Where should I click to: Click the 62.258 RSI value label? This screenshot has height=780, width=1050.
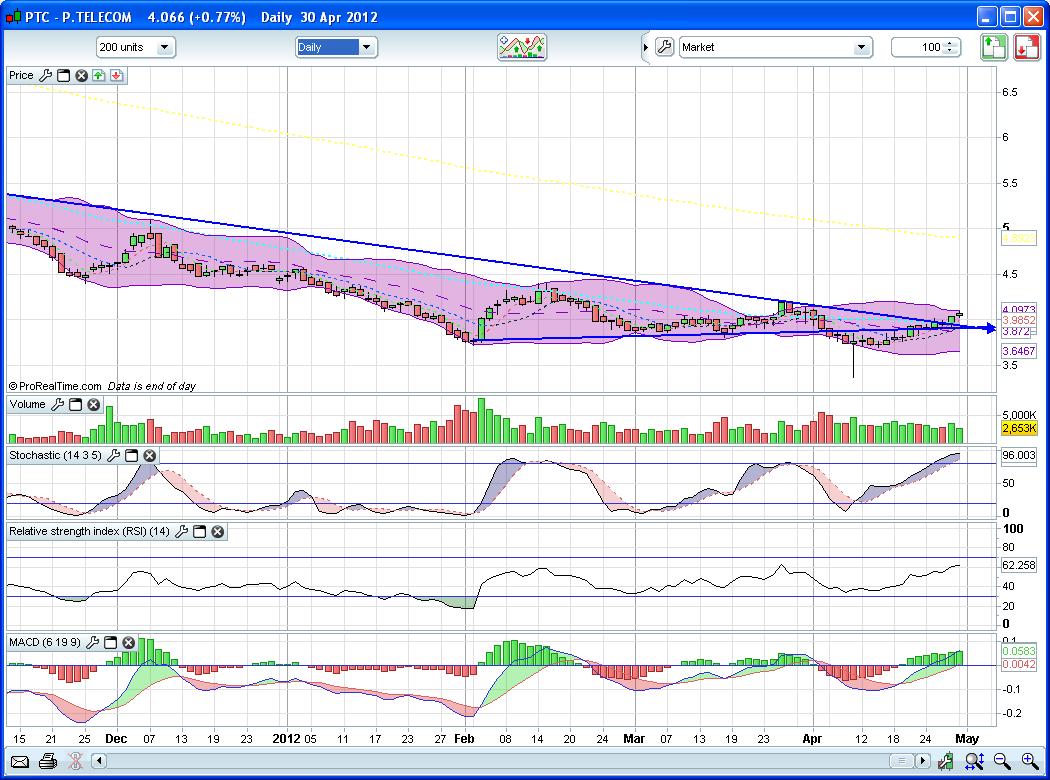point(1019,565)
